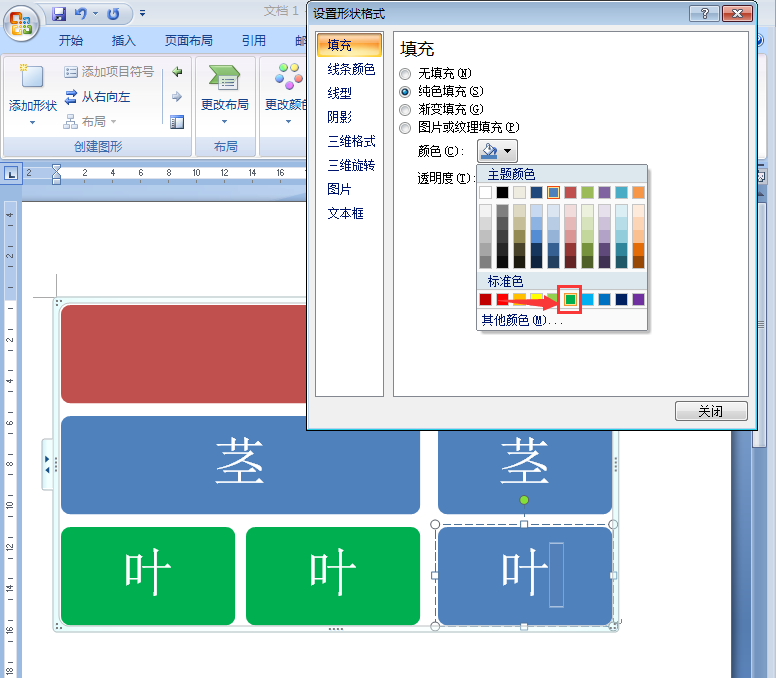776x678 pixels.
Task: Close the 设置形状格式 dialog
Action: [x=737, y=13]
